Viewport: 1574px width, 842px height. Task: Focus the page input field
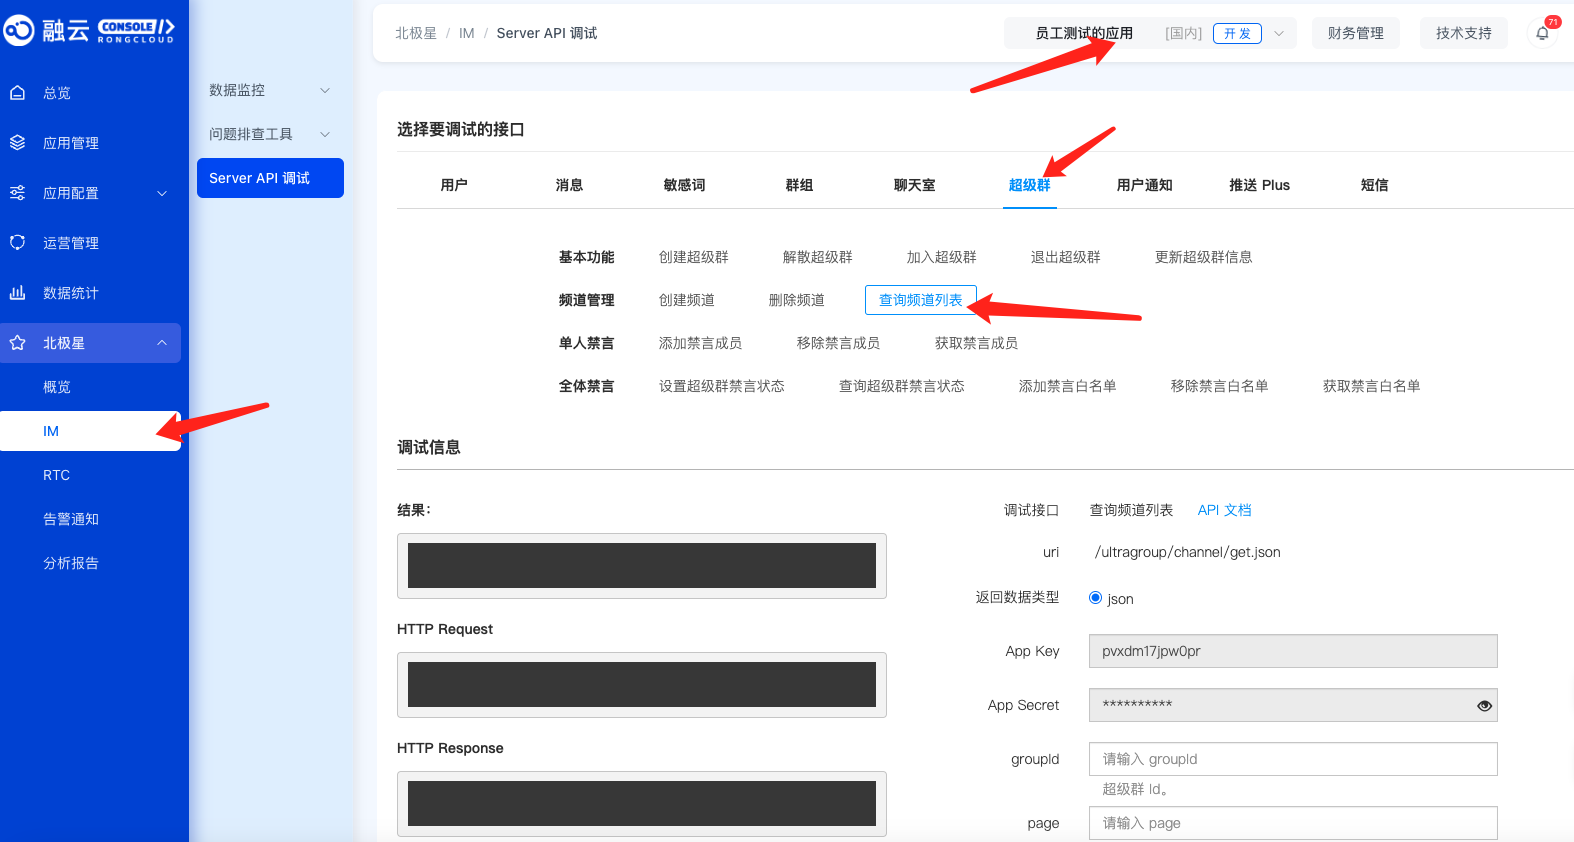point(1293,823)
